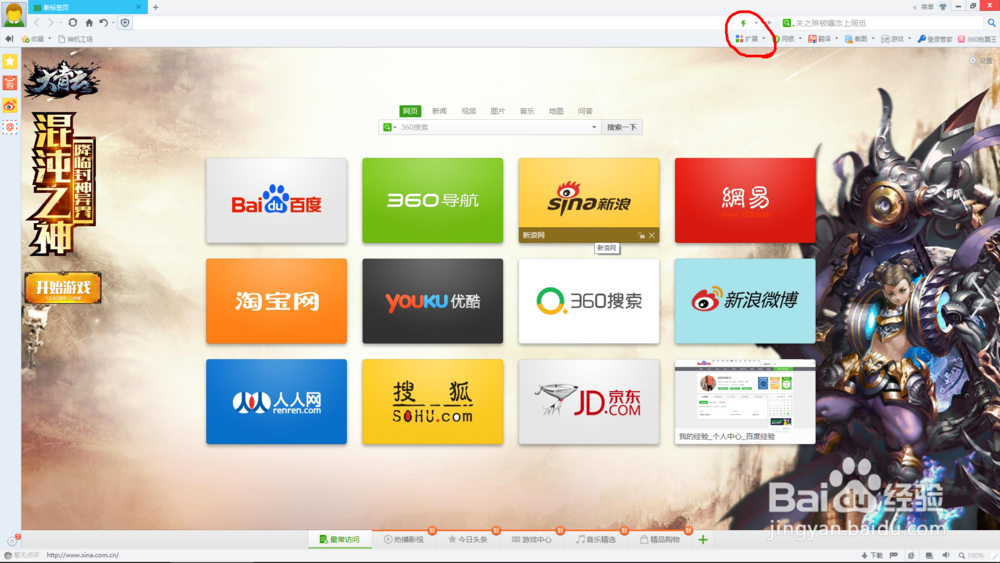1000x563 pixels.
Task: Click the security shield icon in address bar
Action: [125, 23]
